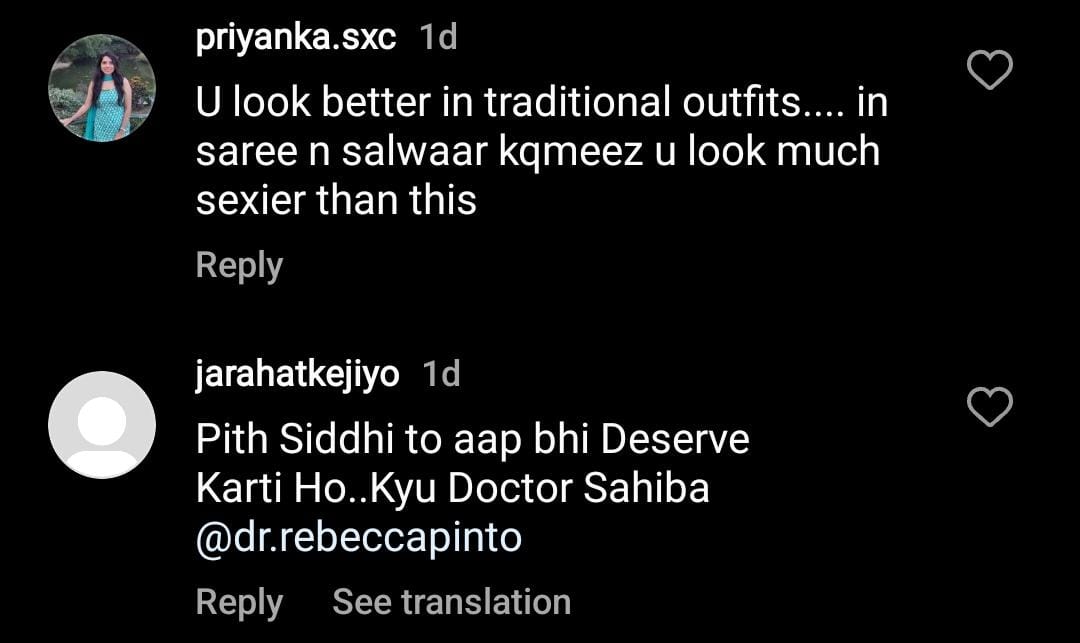
Task: Like priyanka.sxc's comment with the heart
Action: pyautogui.click(x=991, y=71)
